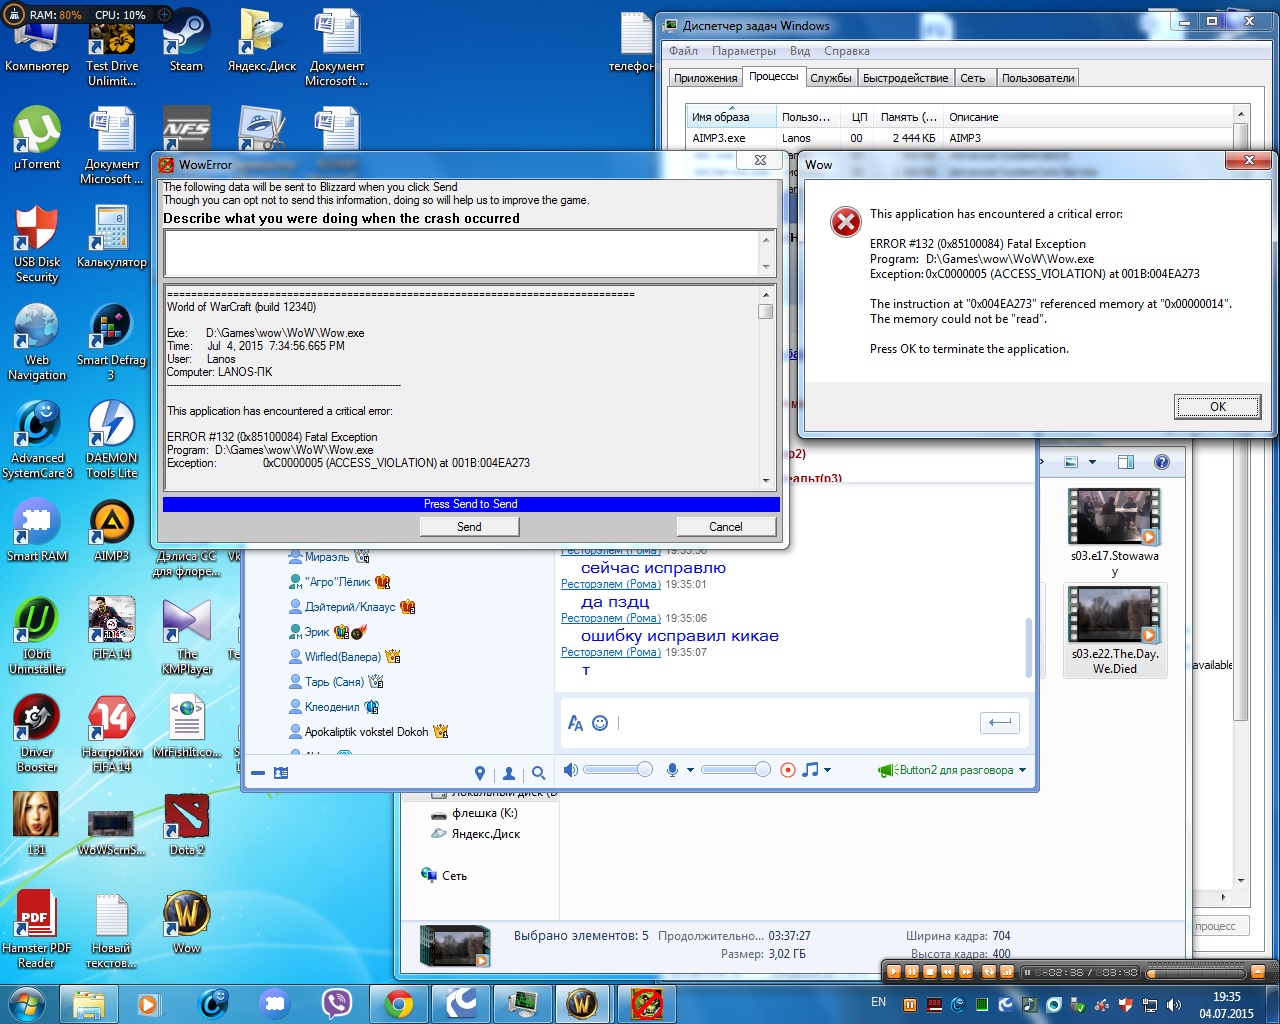Screen dimensions: 1280x1024
Task: Click Cancel in the WowError dialog
Action: pos(726,527)
